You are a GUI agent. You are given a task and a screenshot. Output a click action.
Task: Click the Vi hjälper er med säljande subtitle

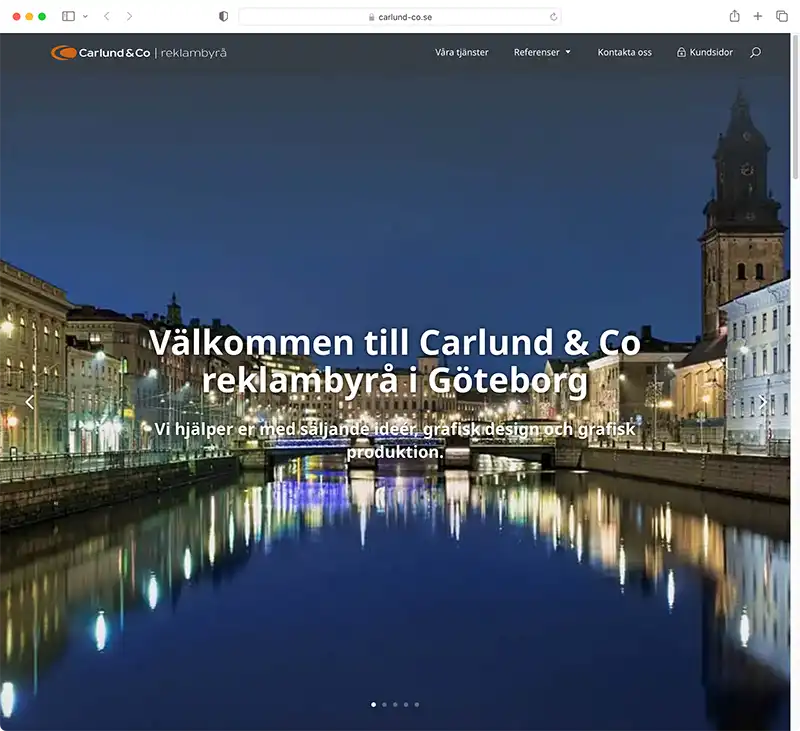[395, 440]
